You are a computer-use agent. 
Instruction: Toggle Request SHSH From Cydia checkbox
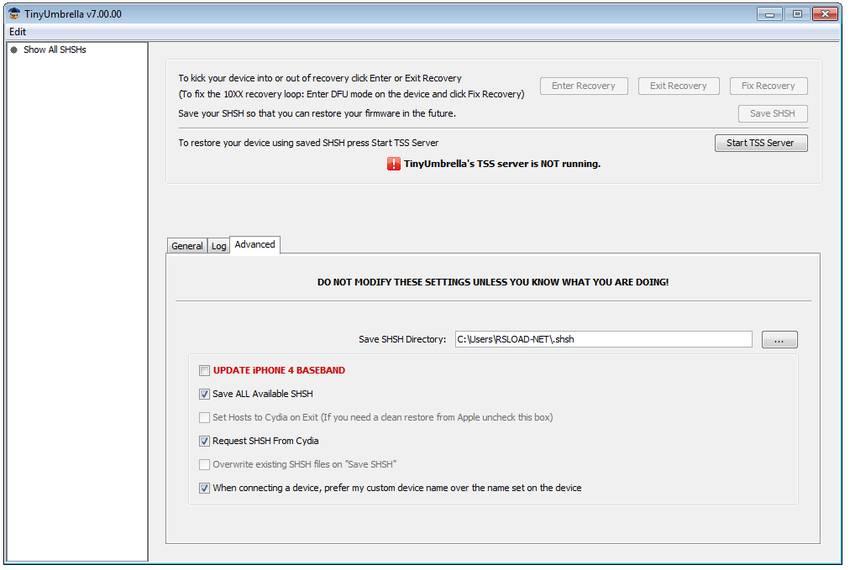tap(204, 441)
